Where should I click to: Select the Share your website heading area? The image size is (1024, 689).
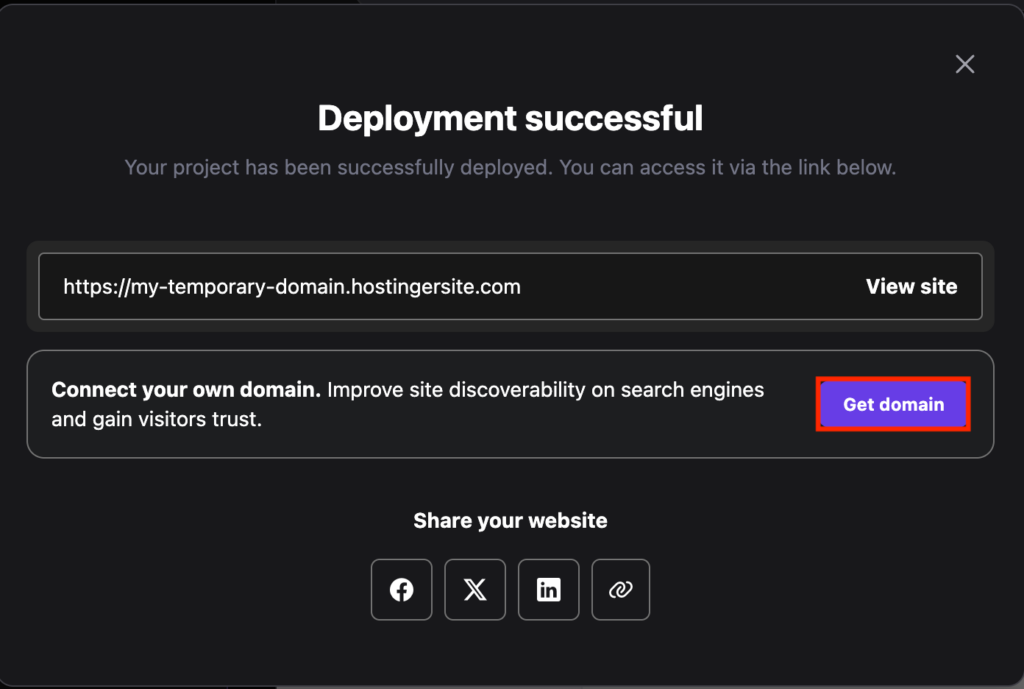point(510,520)
